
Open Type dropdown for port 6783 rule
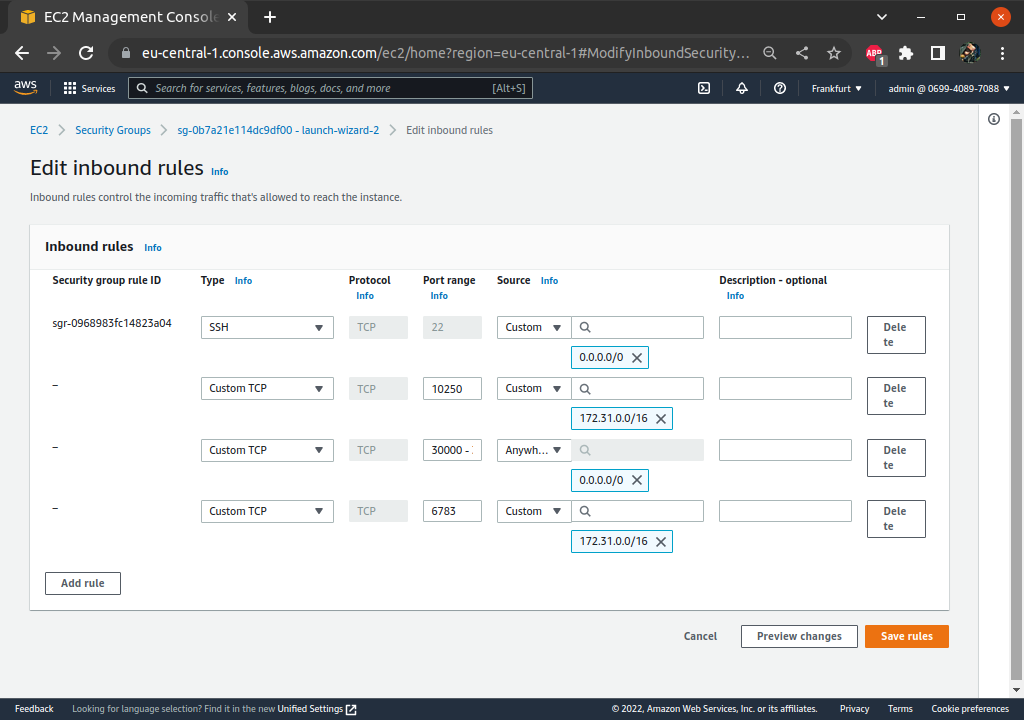click(x=267, y=511)
